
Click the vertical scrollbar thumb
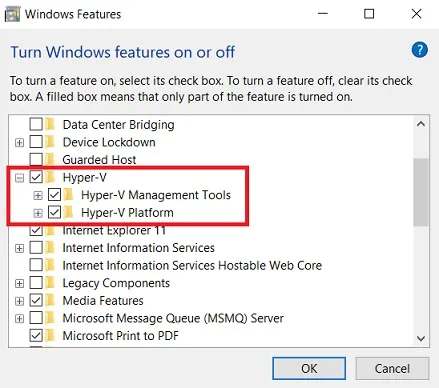(x=421, y=192)
